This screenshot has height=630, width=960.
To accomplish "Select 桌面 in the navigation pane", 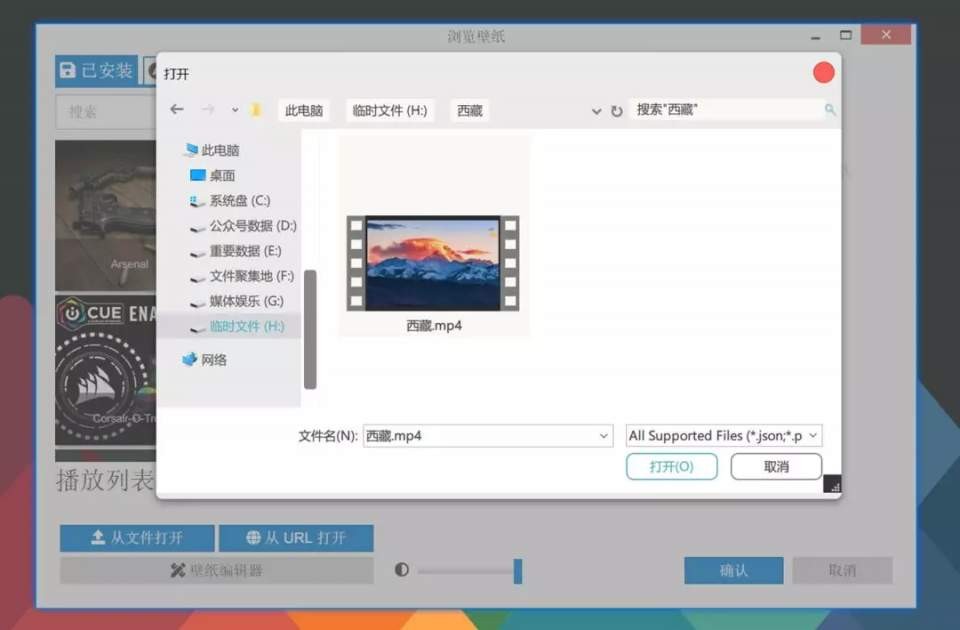I will pyautogui.click(x=222, y=175).
